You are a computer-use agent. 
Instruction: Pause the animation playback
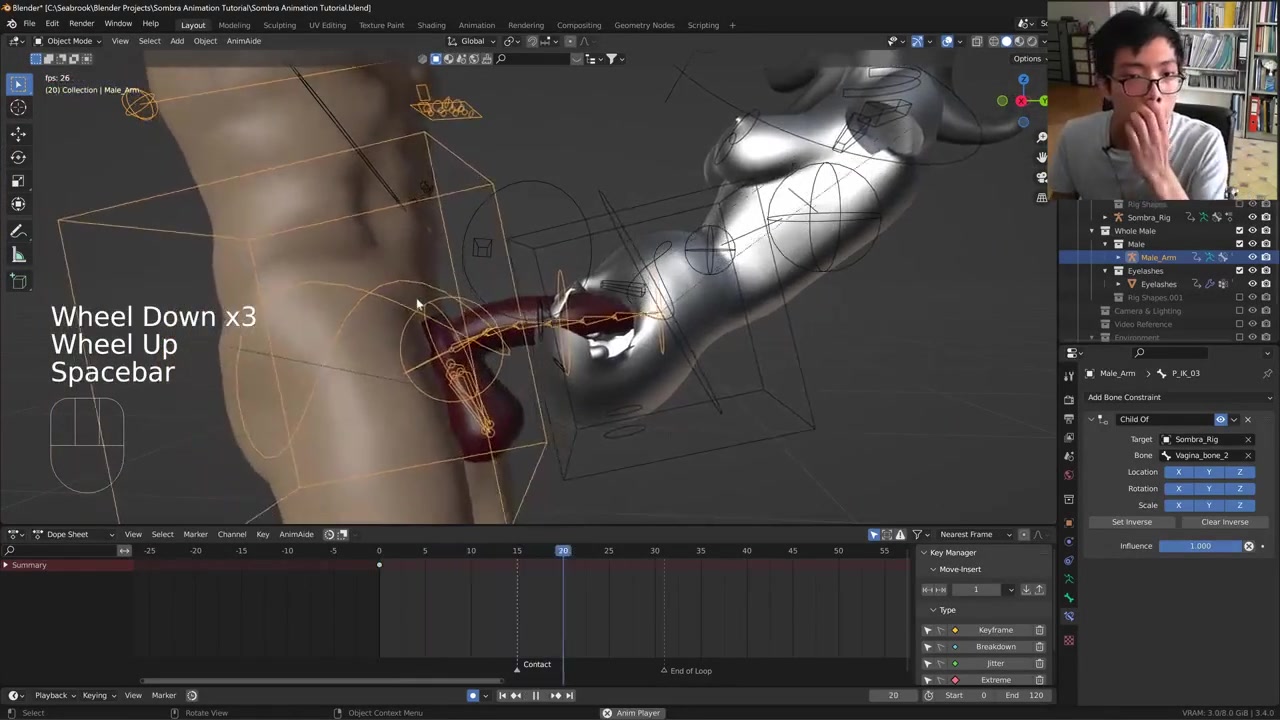coord(535,696)
